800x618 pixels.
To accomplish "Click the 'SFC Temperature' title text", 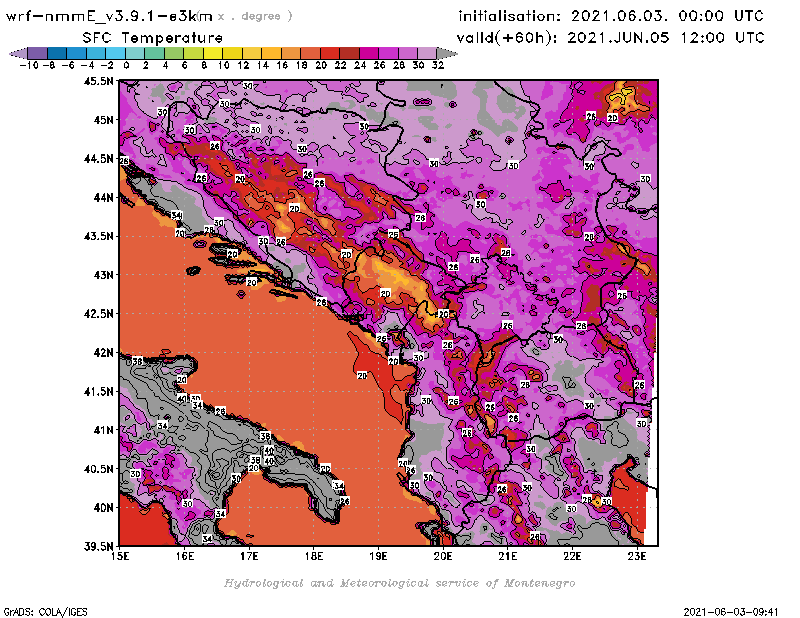I will 153,38.
